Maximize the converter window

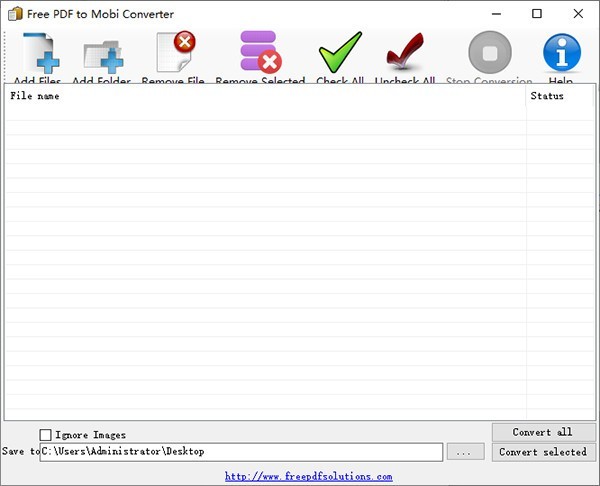pos(537,14)
